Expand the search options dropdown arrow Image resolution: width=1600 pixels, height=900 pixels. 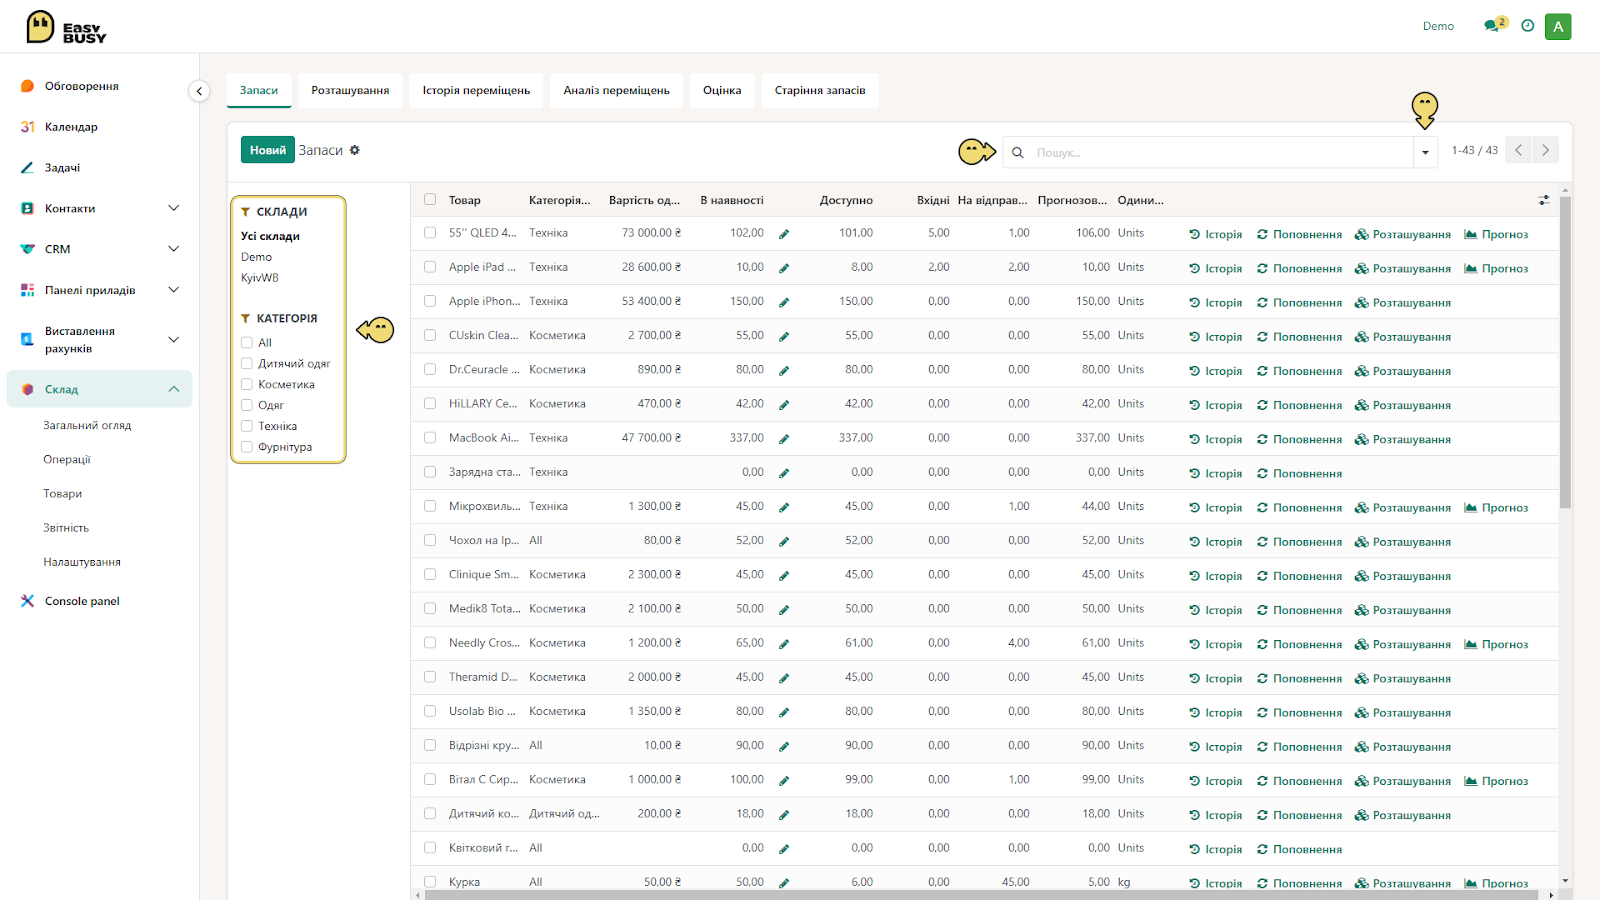pyautogui.click(x=1425, y=152)
